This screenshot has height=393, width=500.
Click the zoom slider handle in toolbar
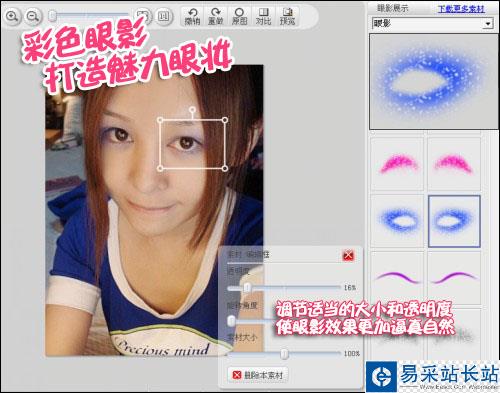52,16
